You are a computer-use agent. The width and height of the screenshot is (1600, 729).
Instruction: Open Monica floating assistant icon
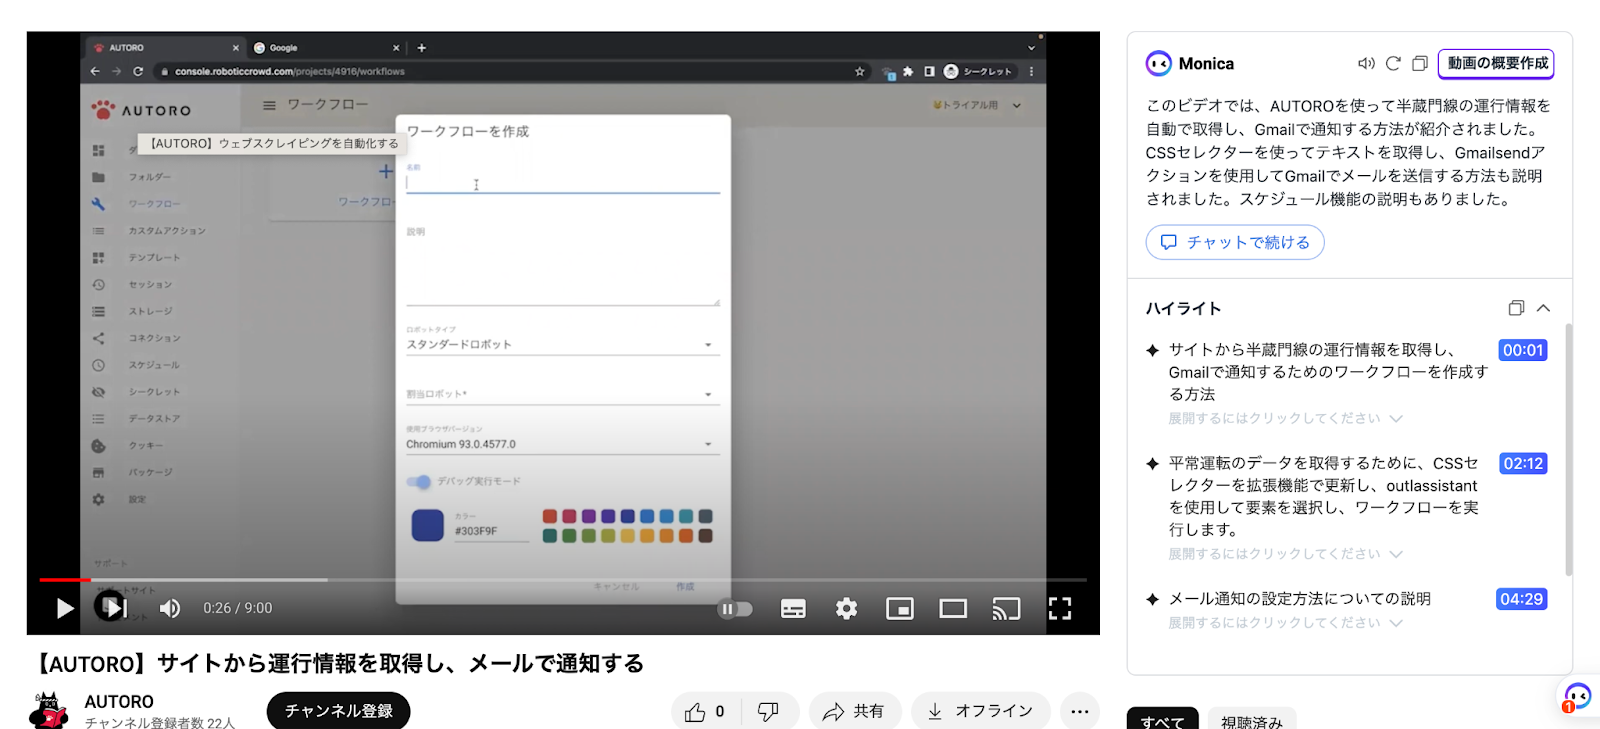pyautogui.click(x=1577, y=696)
